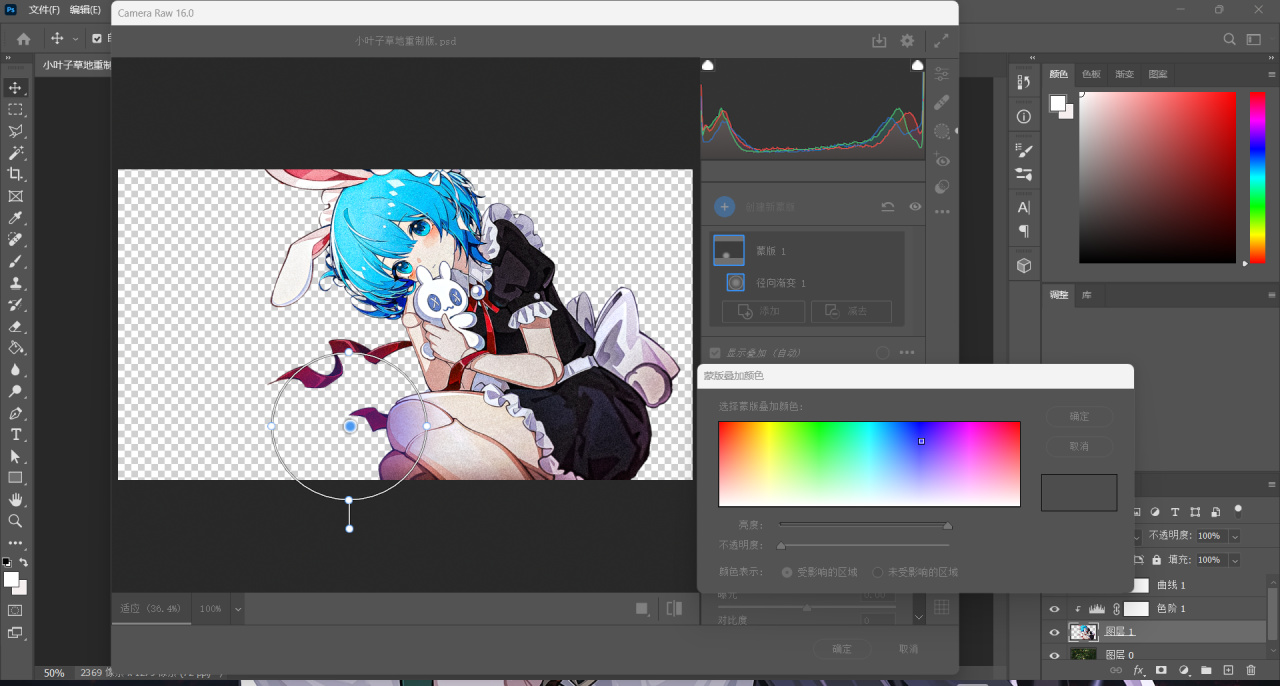Image resolution: width=1280 pixels, height=686 pixels.
Task: Click the layer style fx icon
Action: coord(1138,670)
